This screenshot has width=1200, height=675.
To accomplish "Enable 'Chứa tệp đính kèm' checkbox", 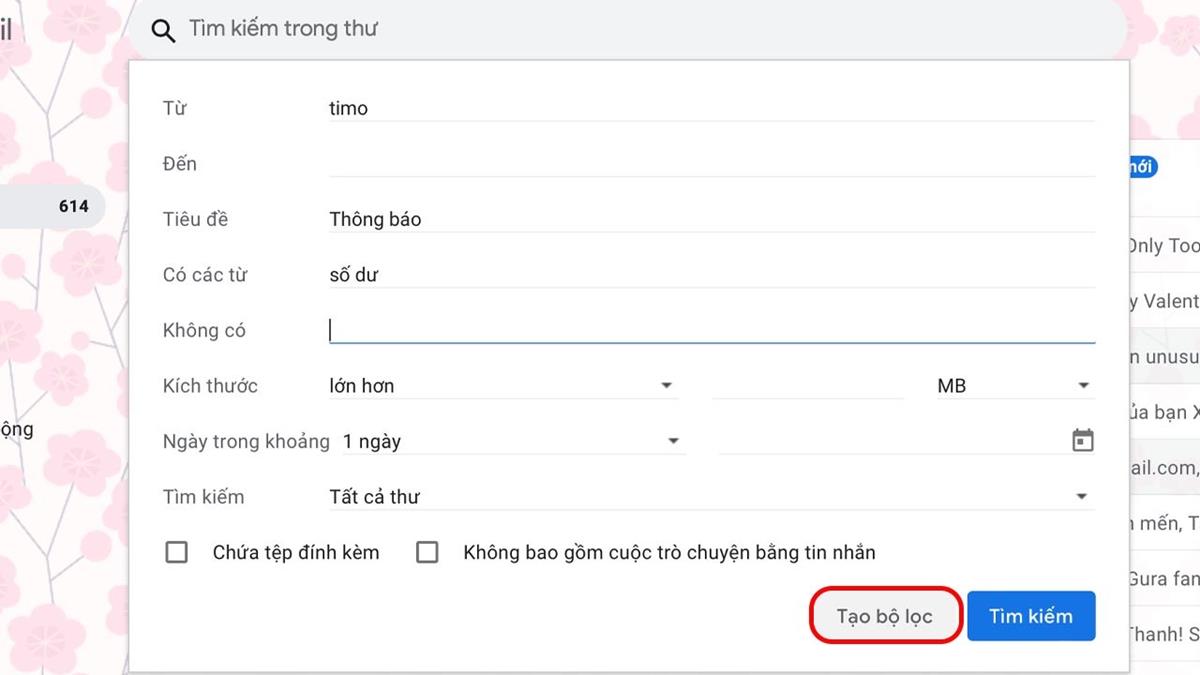I will click(177, 552).
